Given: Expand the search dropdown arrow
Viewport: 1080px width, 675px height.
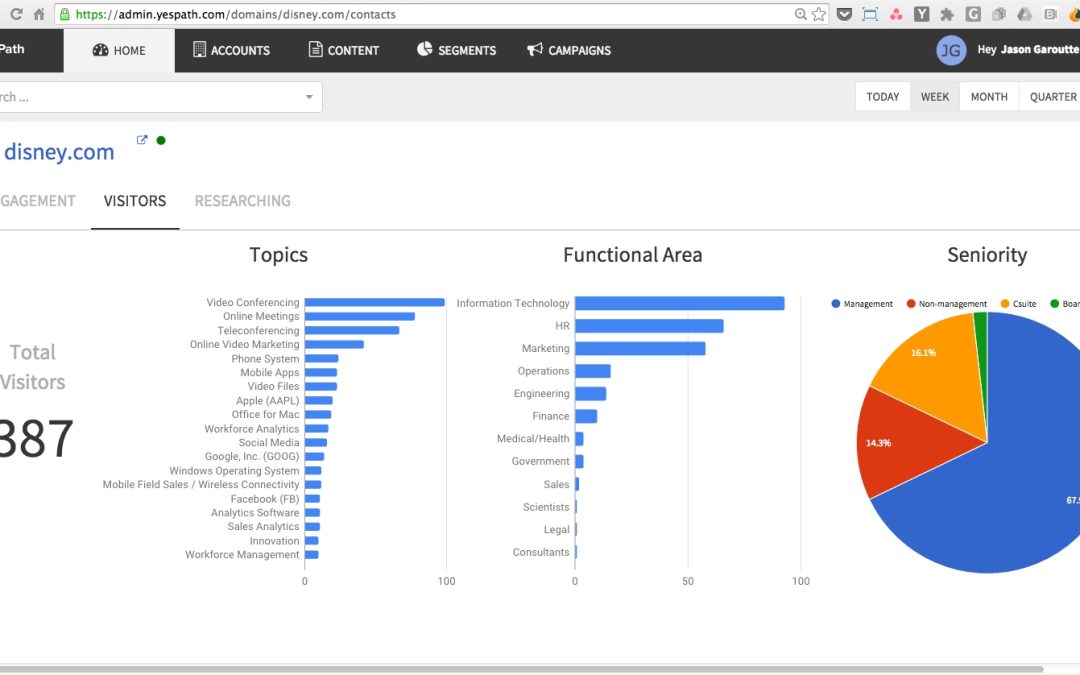Looking at the screenshot, I should click(309, 97).
